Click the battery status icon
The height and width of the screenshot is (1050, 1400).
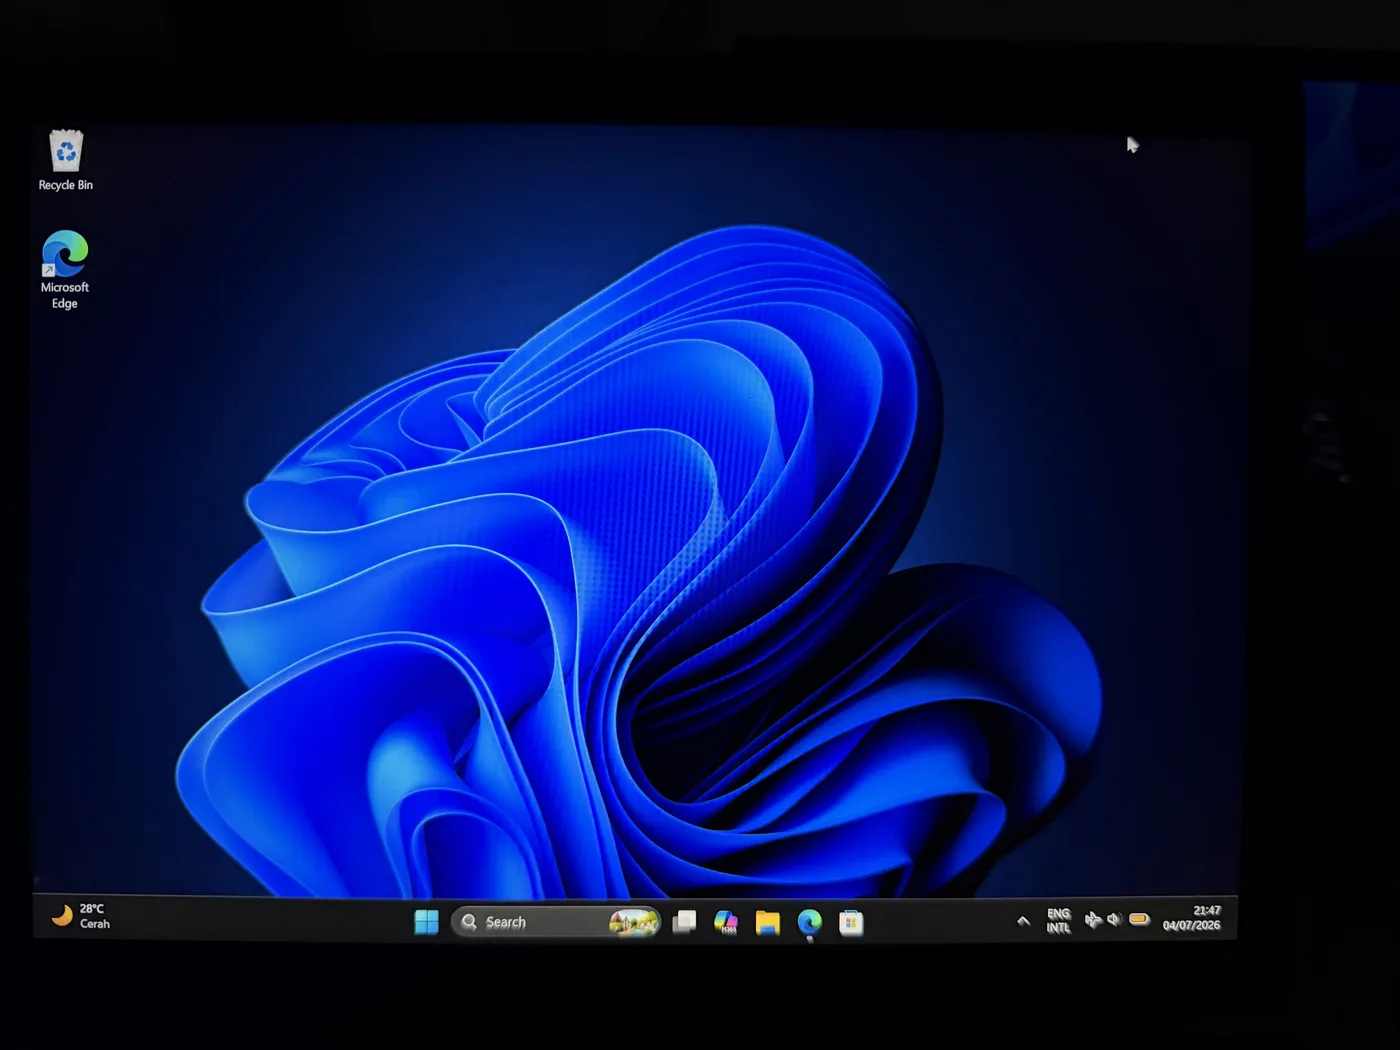point(1139,919)
